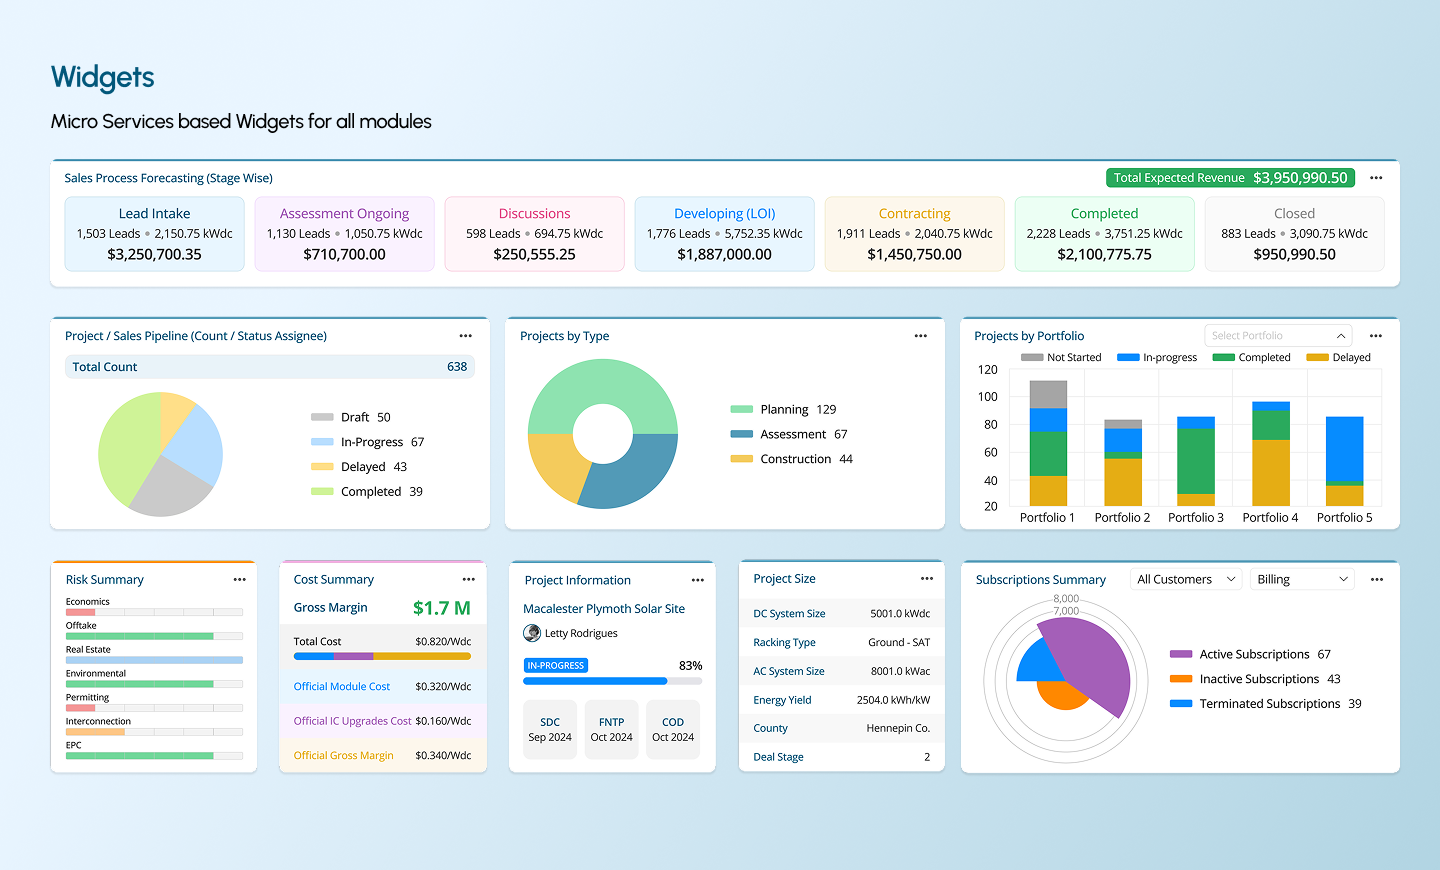
Task: Select the Contracting stage card
Action: [914, 234]
